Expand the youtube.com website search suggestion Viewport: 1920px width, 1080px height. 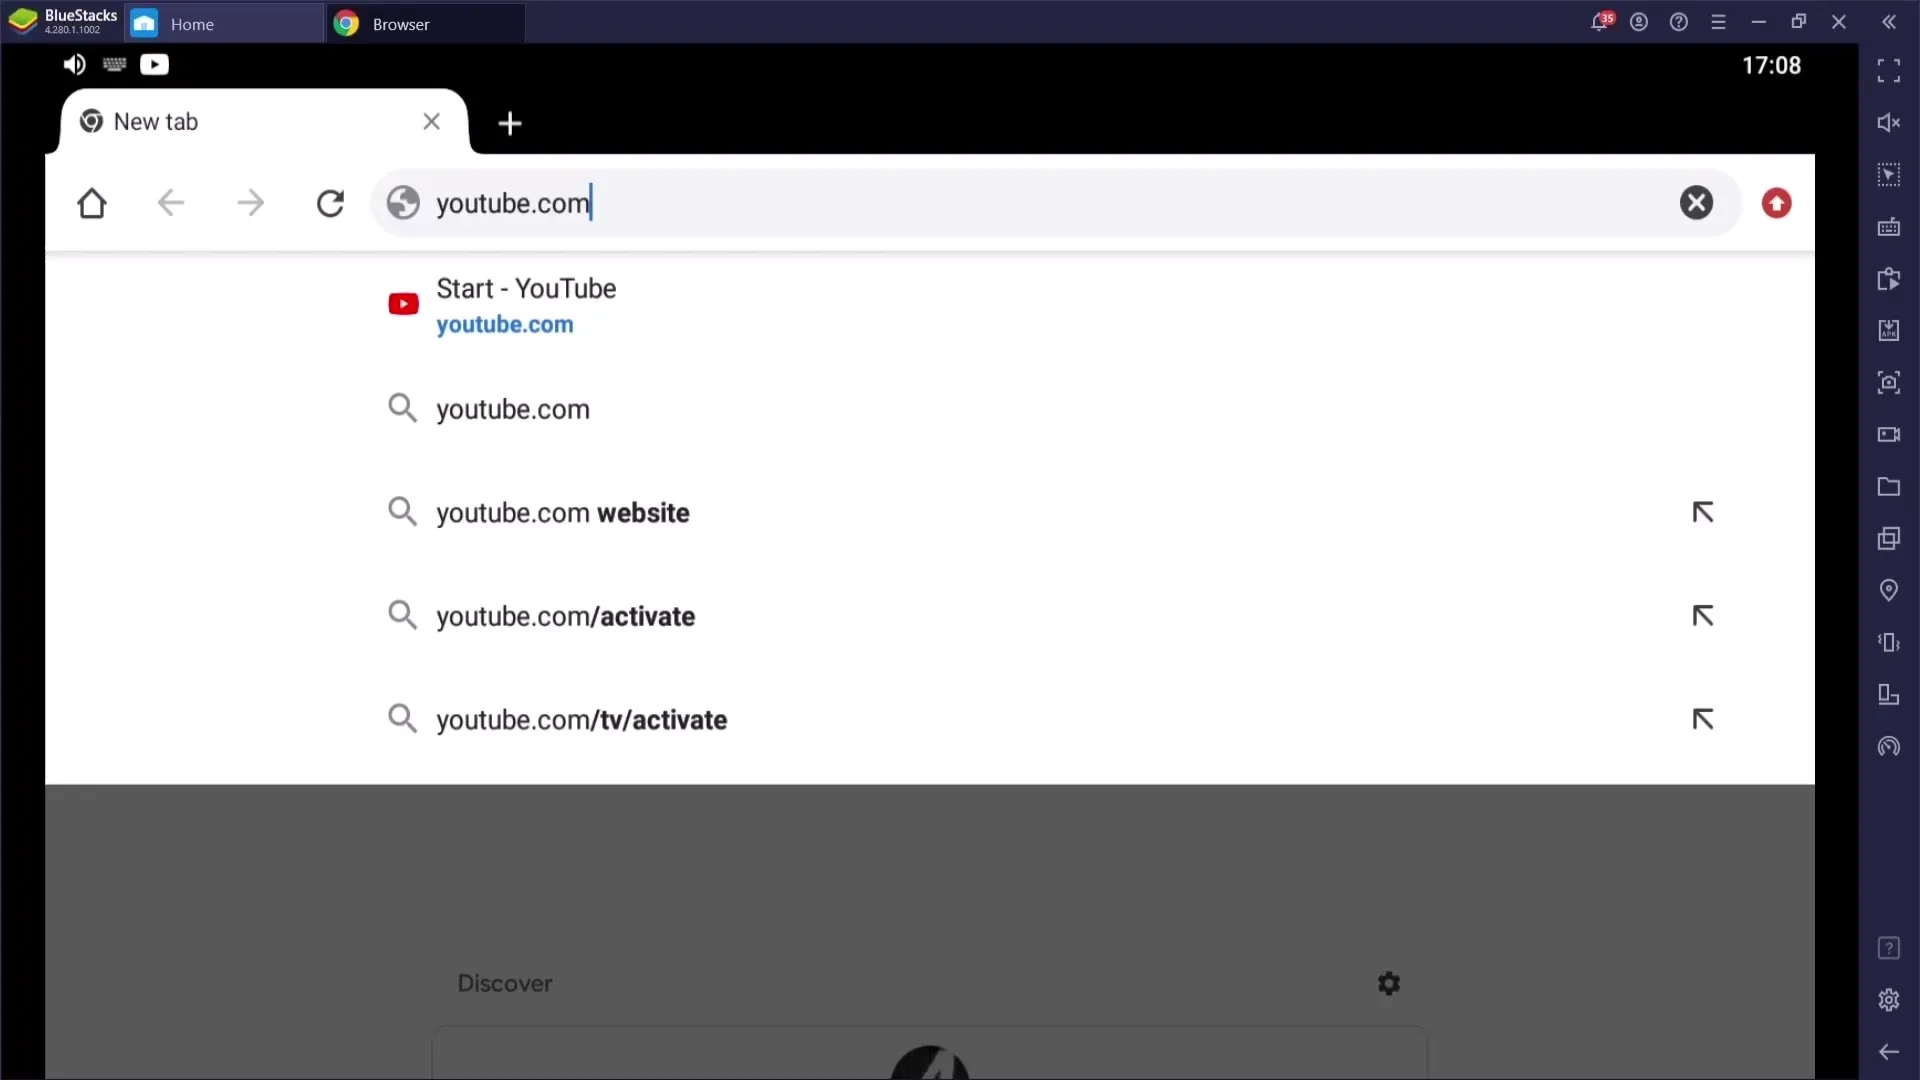1702,512
